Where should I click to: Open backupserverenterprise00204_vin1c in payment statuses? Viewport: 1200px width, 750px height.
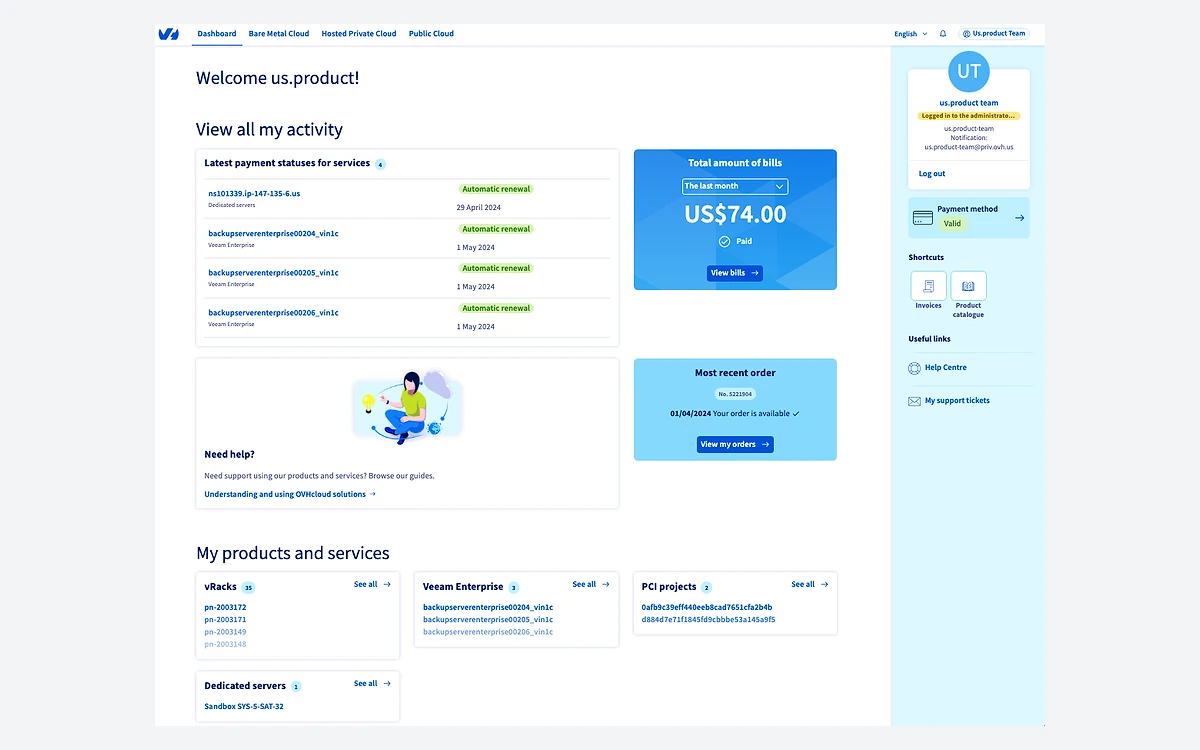pyautogui.click(x=273, y=233)
